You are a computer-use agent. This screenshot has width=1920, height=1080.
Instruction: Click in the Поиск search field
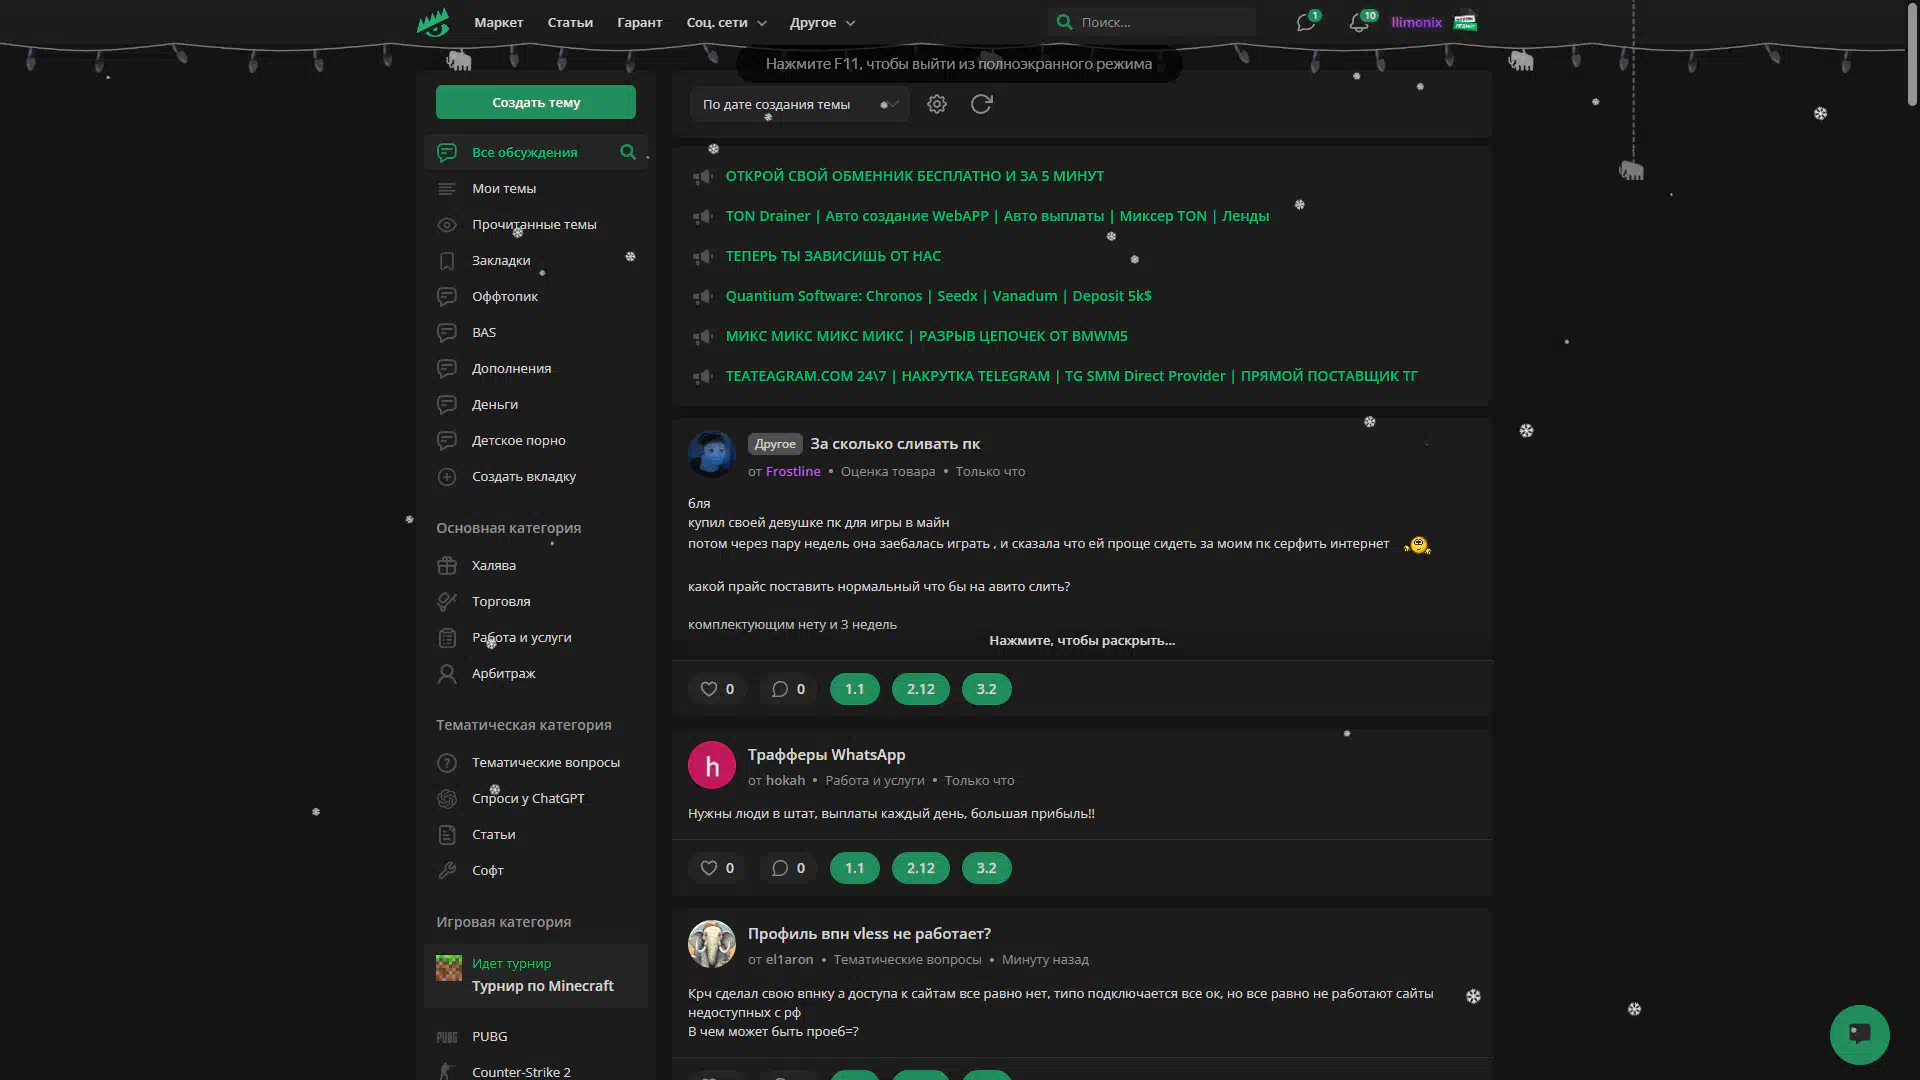pos(1160,22)
